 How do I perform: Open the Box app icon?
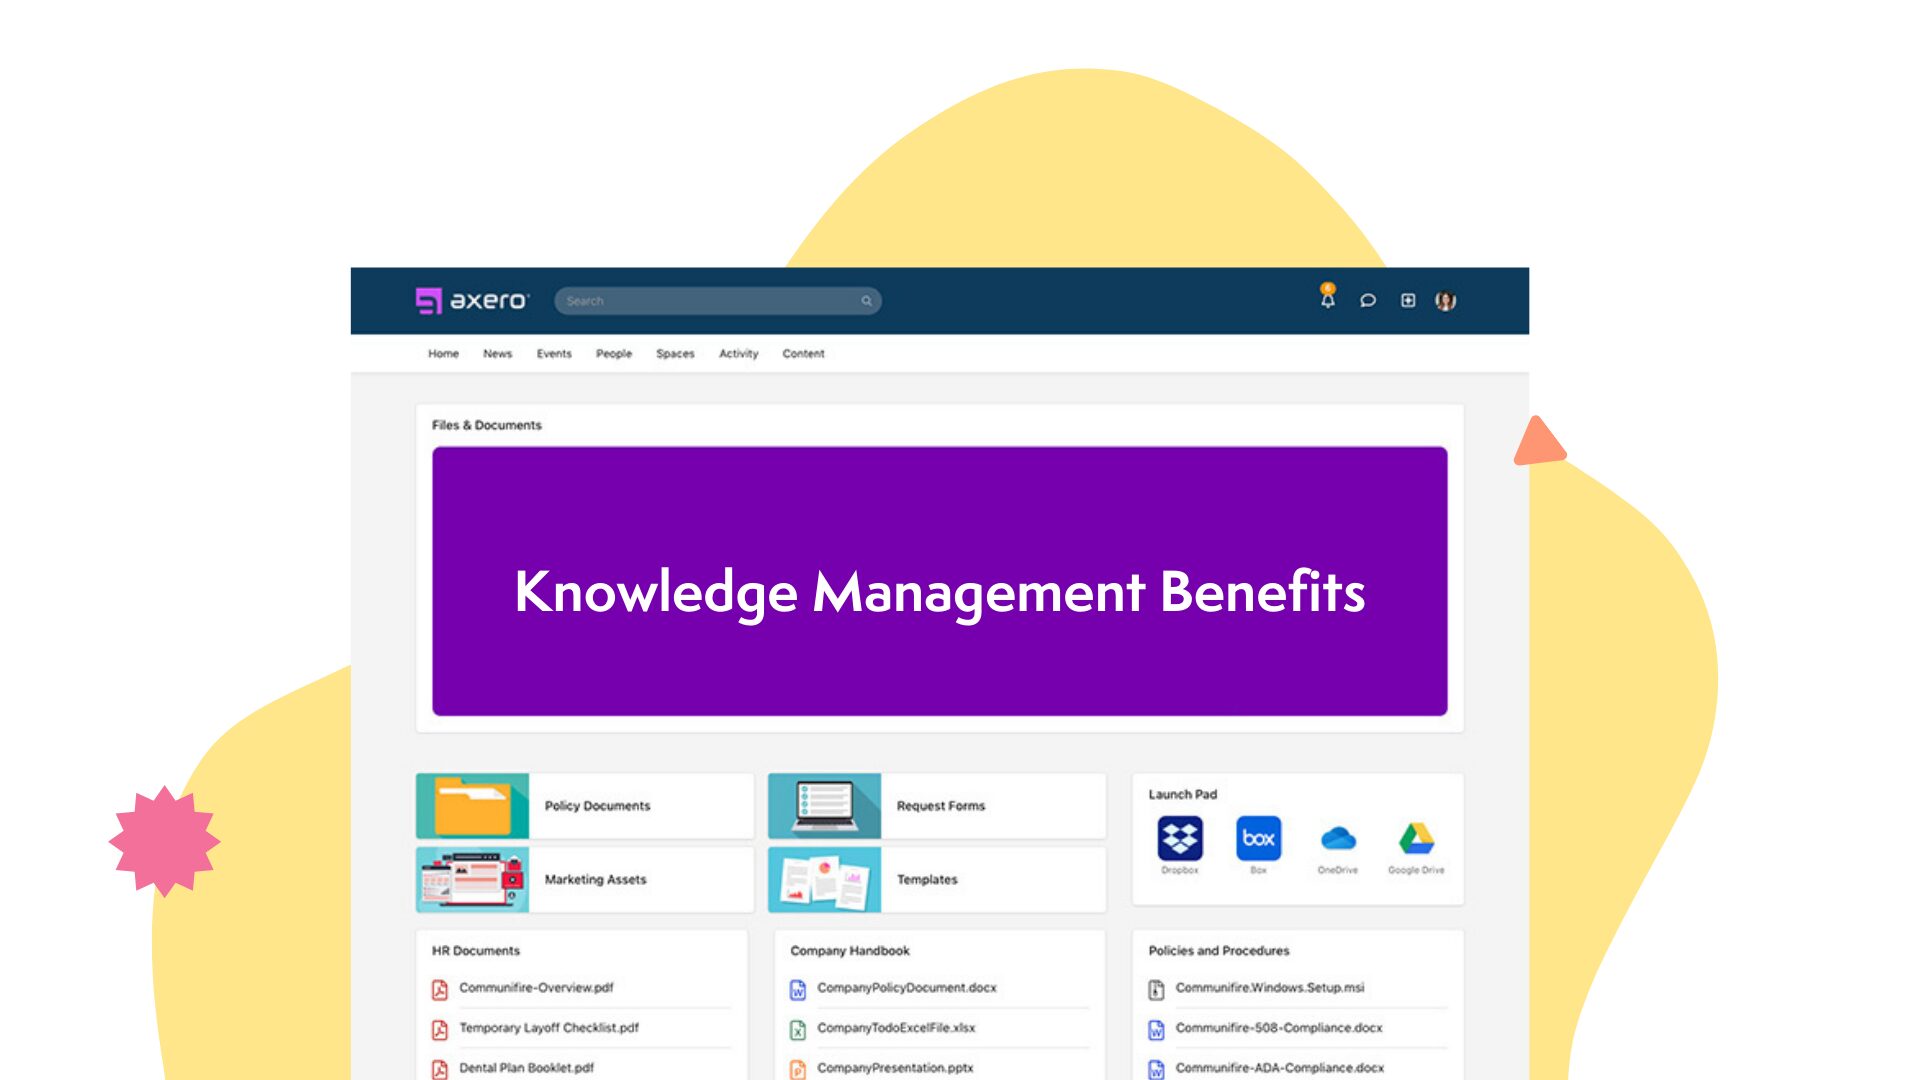click(x=1258, y=838)
